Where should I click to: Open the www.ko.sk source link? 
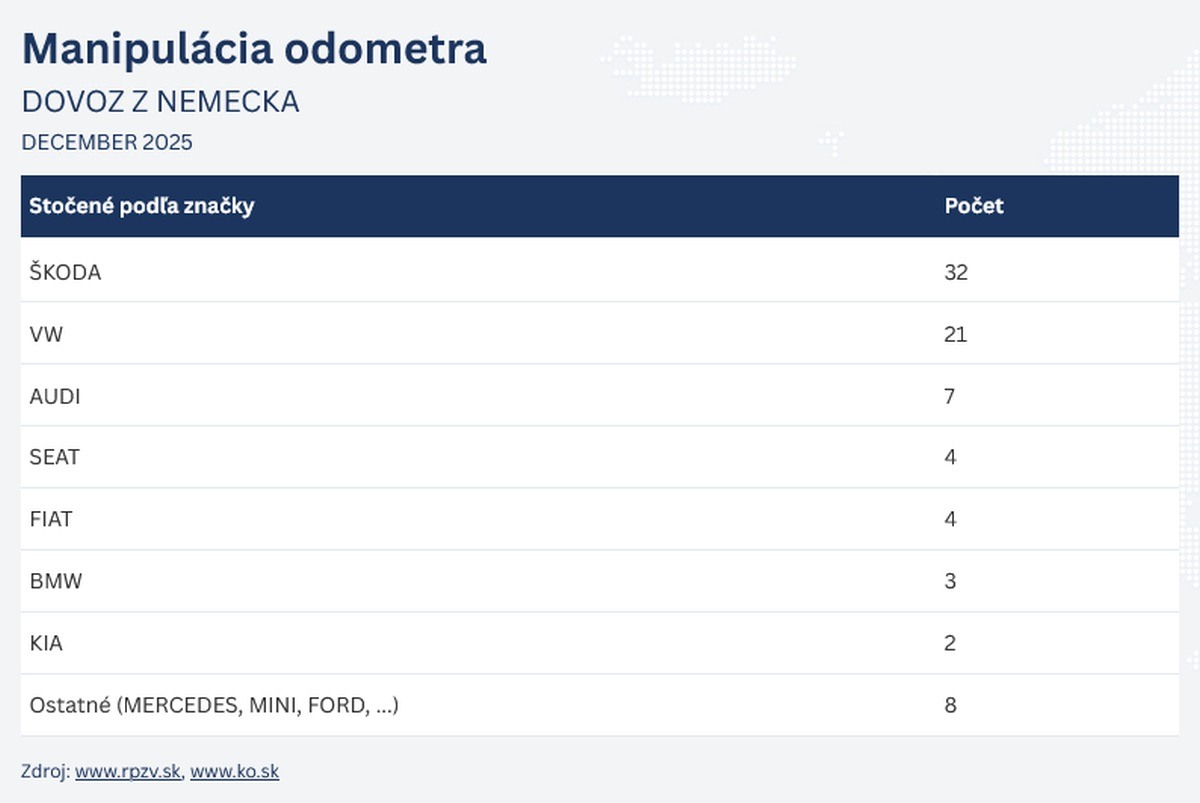234,771
